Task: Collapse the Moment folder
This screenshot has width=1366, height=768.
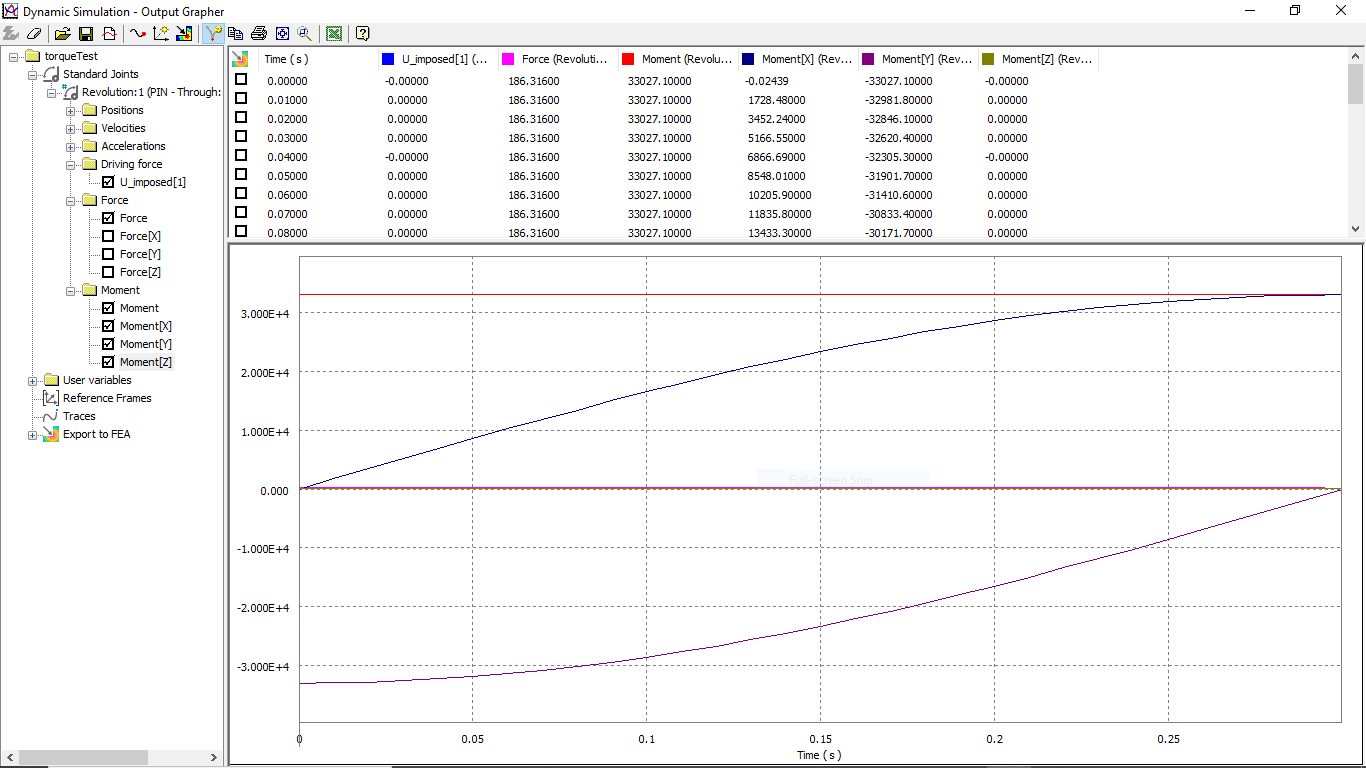Action: (69, 289)
